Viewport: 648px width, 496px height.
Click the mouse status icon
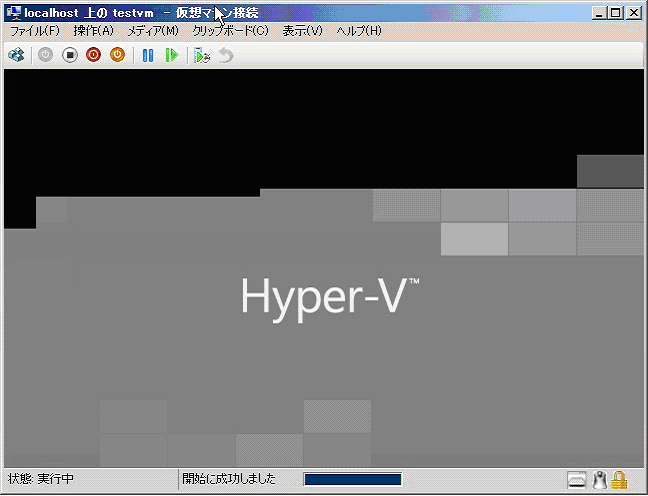tap(599, 480)
